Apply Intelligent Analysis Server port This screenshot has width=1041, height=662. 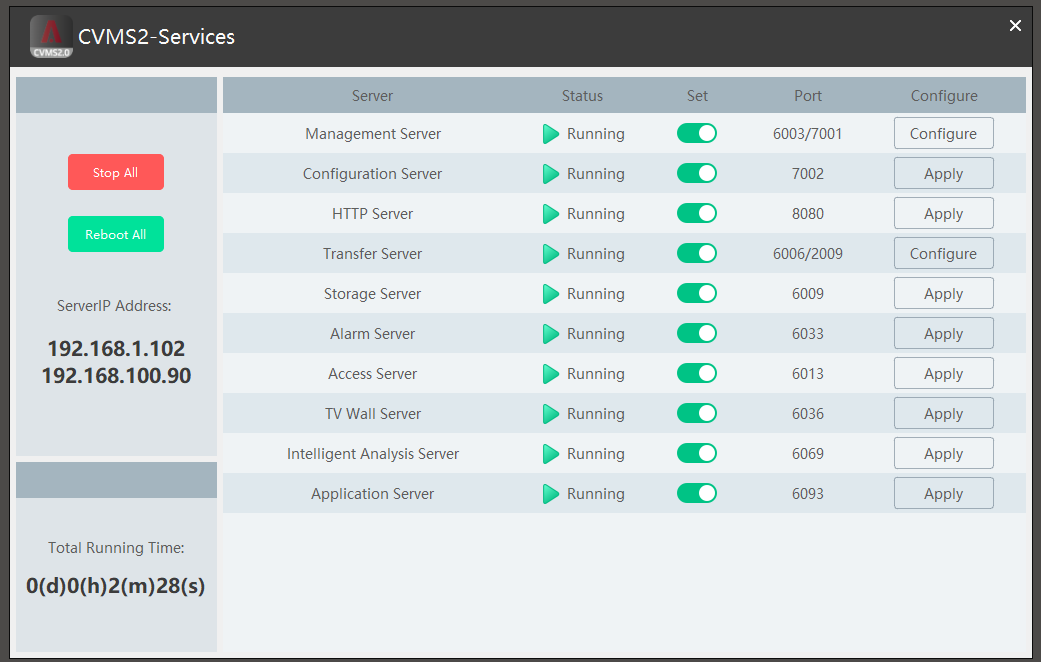[943, 453]
